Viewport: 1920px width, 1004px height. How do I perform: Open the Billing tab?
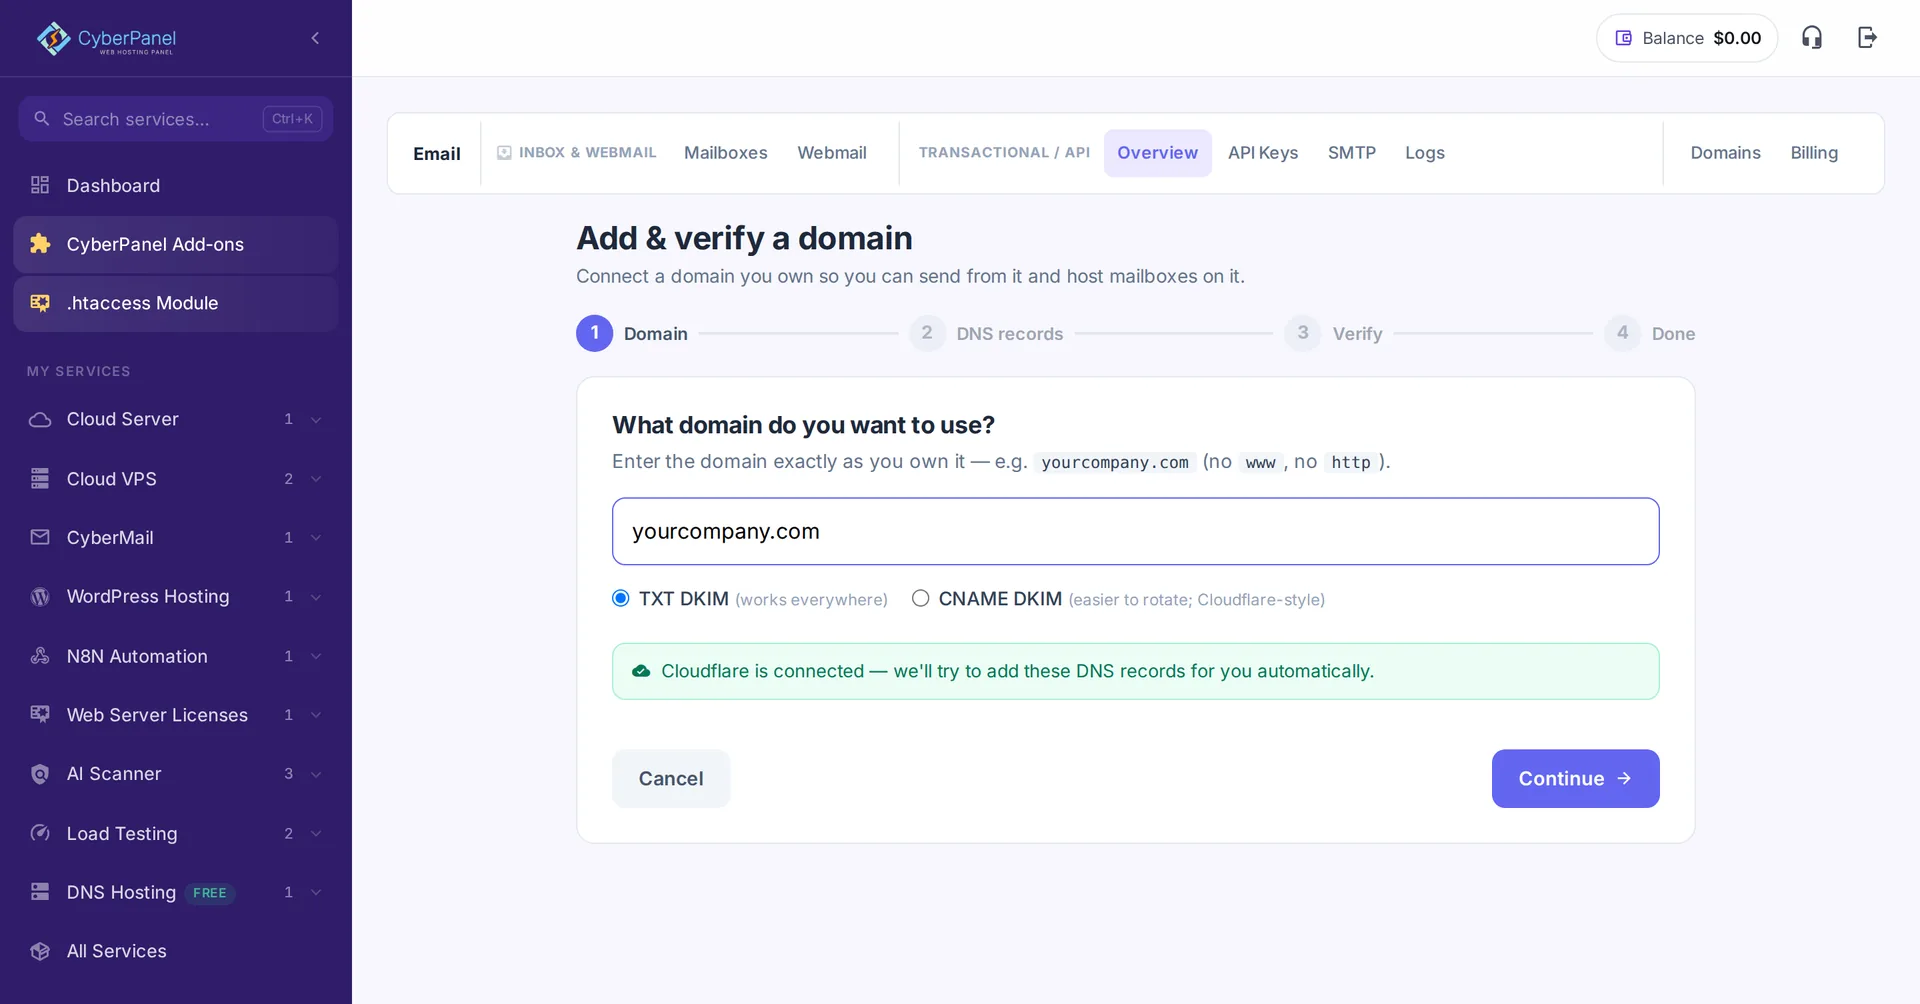1814,153
